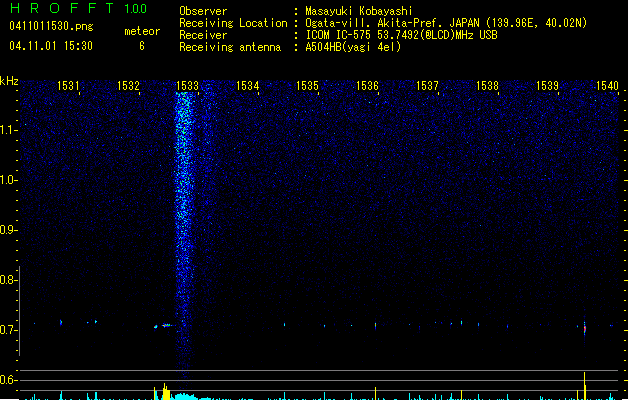
Task: Click the 1534 time axis label
Action: point(248,85)
